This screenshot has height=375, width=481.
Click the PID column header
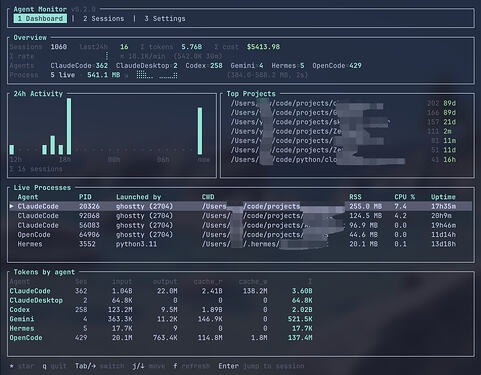tap(85, 197)
